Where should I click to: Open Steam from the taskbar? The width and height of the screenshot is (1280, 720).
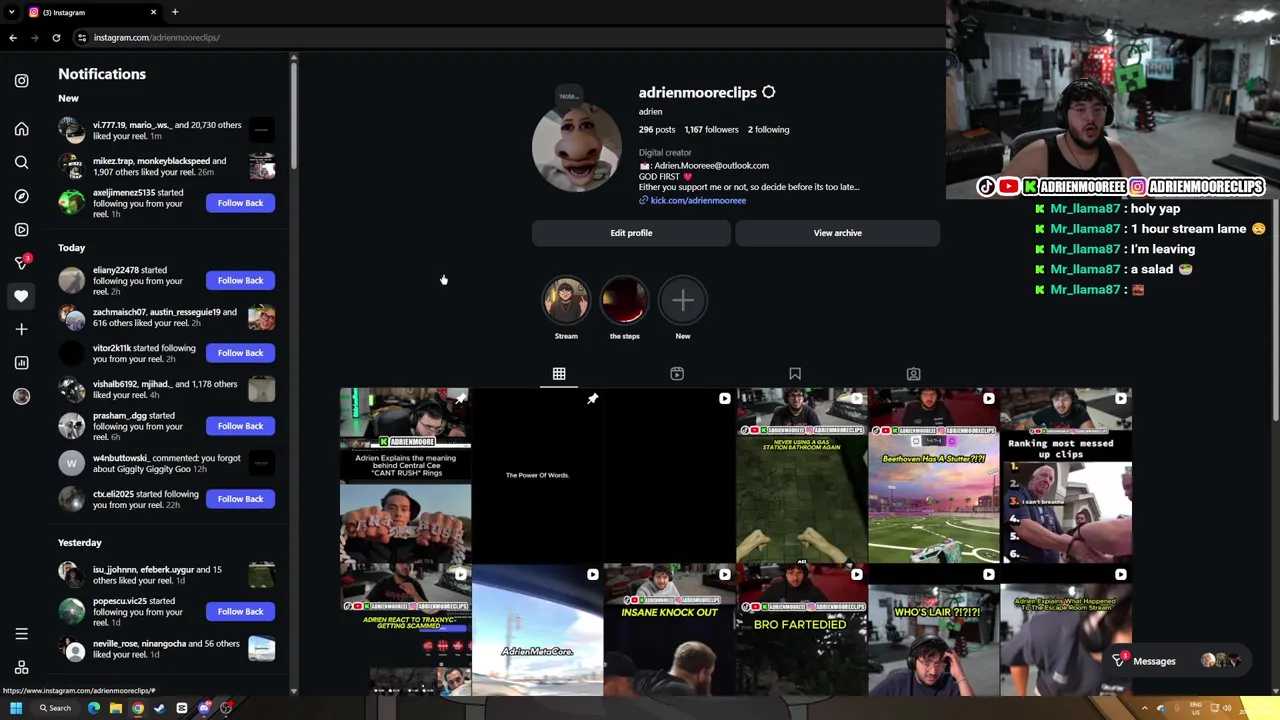coord(160,708)
